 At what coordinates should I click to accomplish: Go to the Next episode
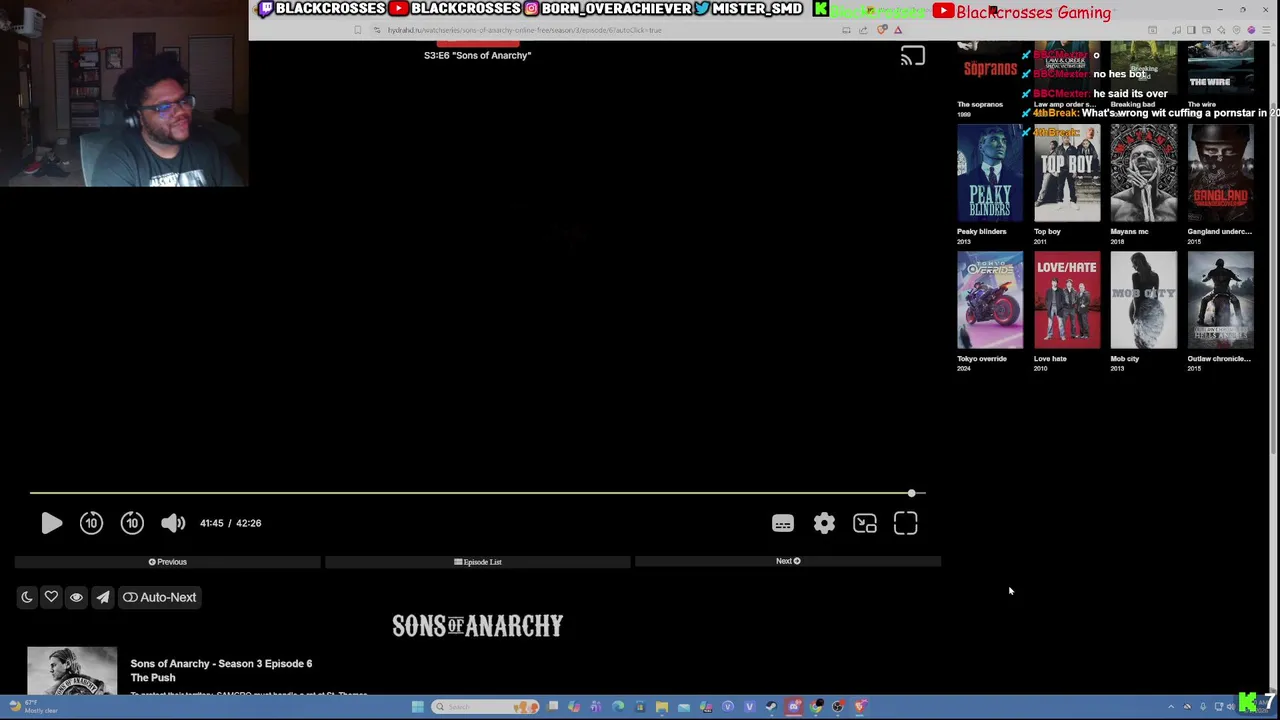(x=788, y=561)
